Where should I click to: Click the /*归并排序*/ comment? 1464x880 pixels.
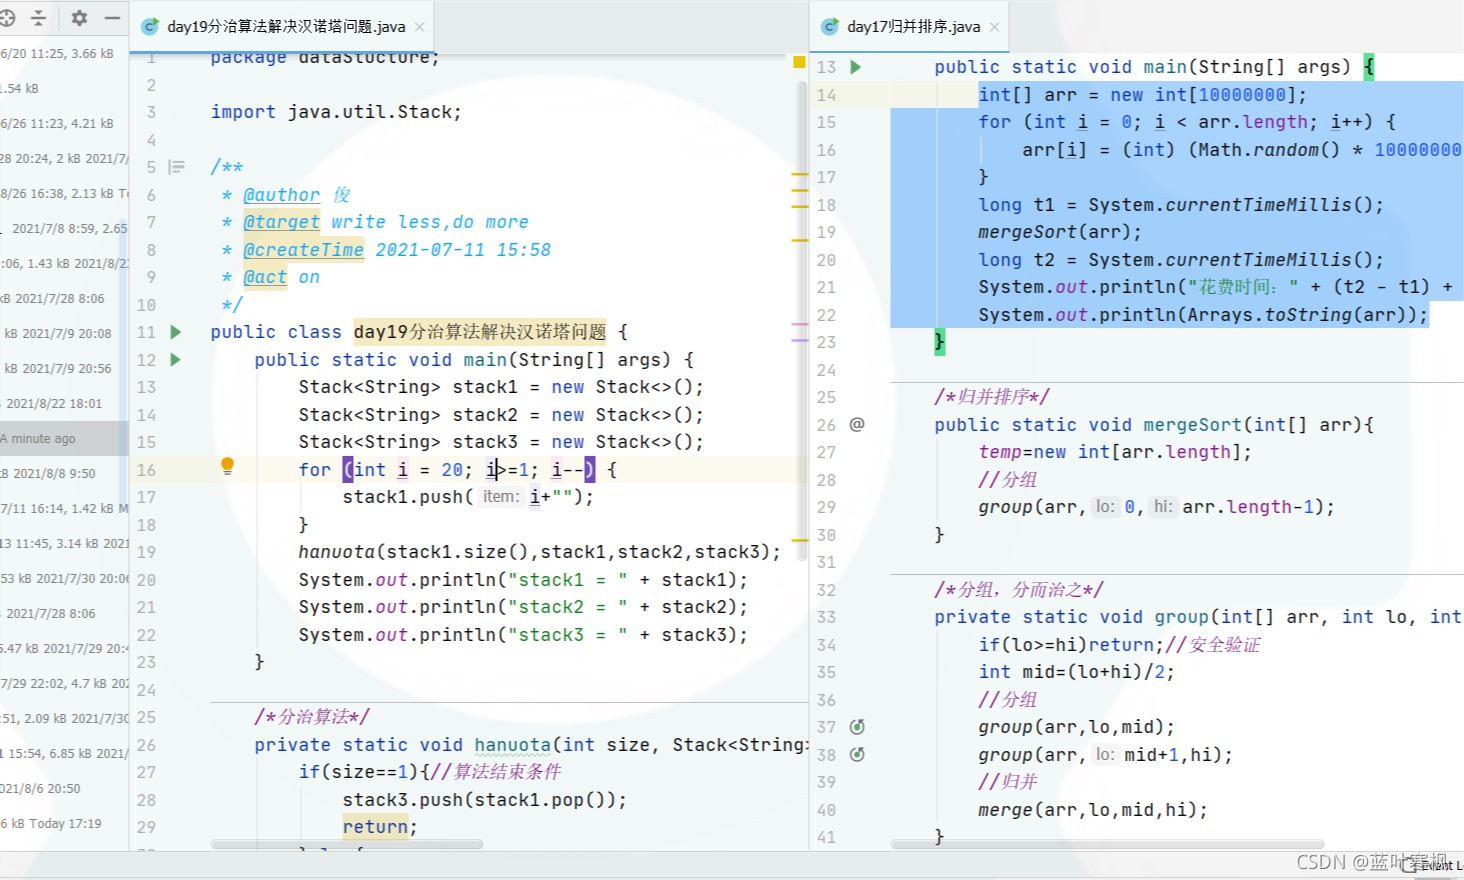point(991,397)
